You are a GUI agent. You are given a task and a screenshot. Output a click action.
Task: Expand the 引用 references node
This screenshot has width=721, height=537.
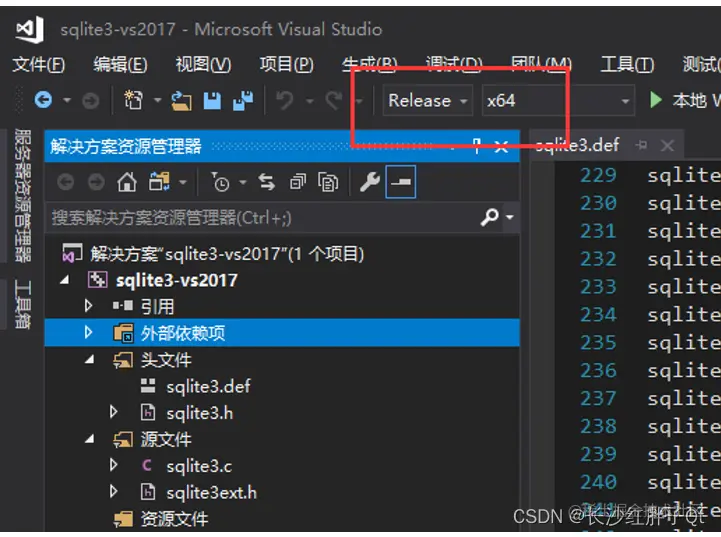(89, 306)
